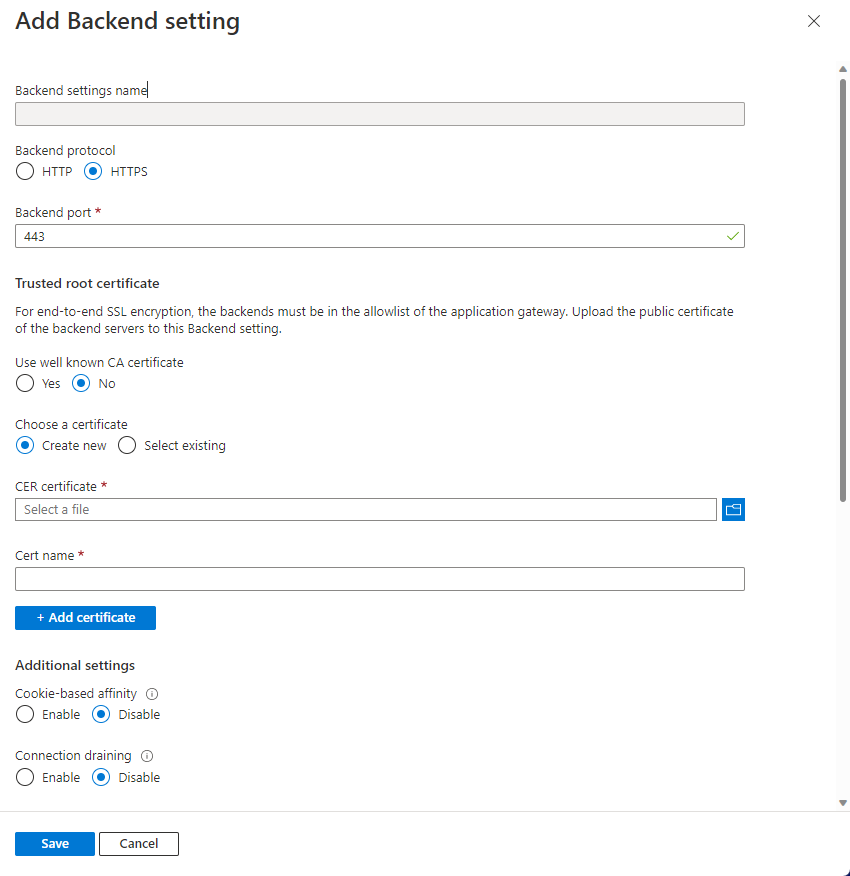Close the Add Backend setting panel
850x876 pixels.
pyautogui.click(x=814, y=21)
